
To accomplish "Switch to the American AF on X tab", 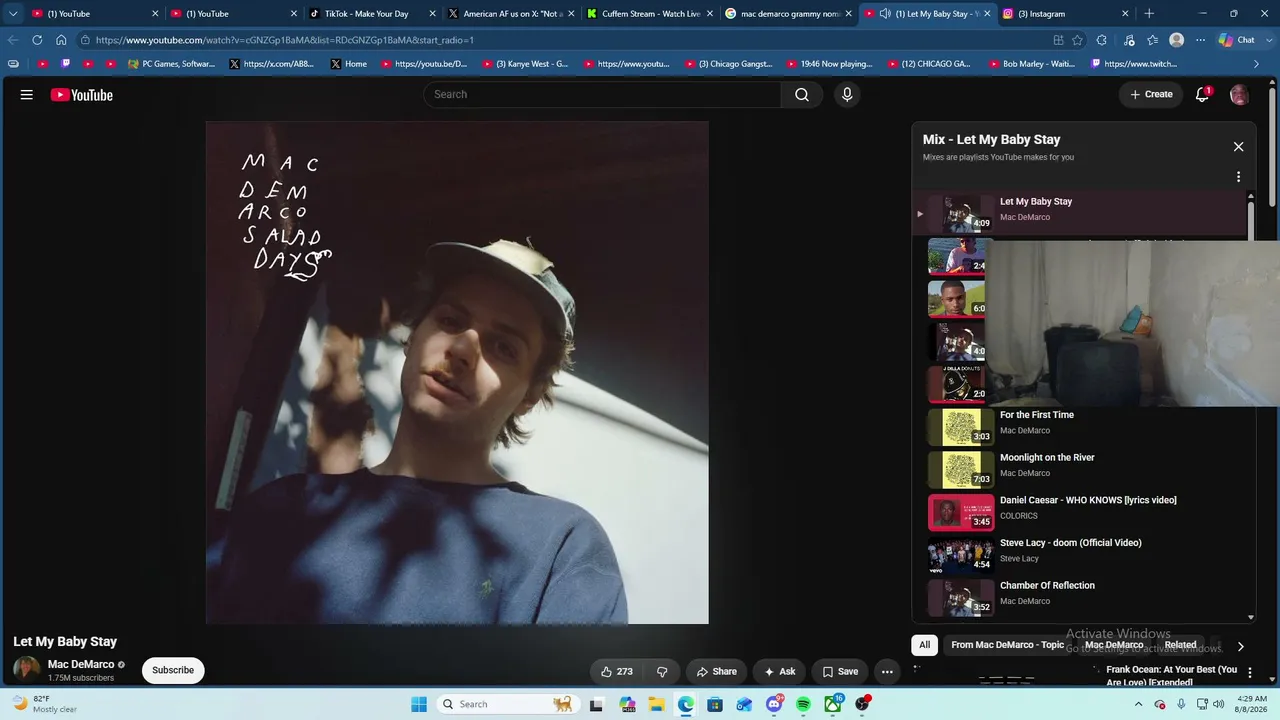I will click(x=510, y=14).
